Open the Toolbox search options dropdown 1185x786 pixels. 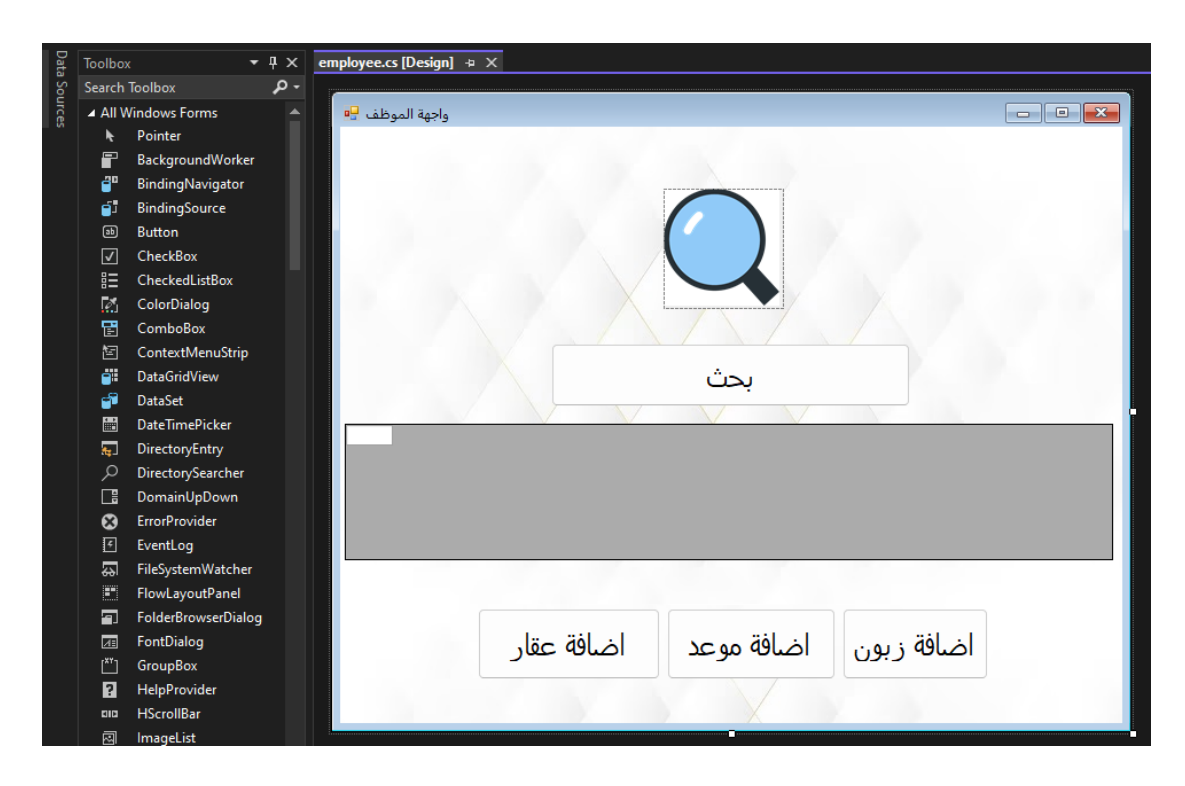[x=296, y=88]
